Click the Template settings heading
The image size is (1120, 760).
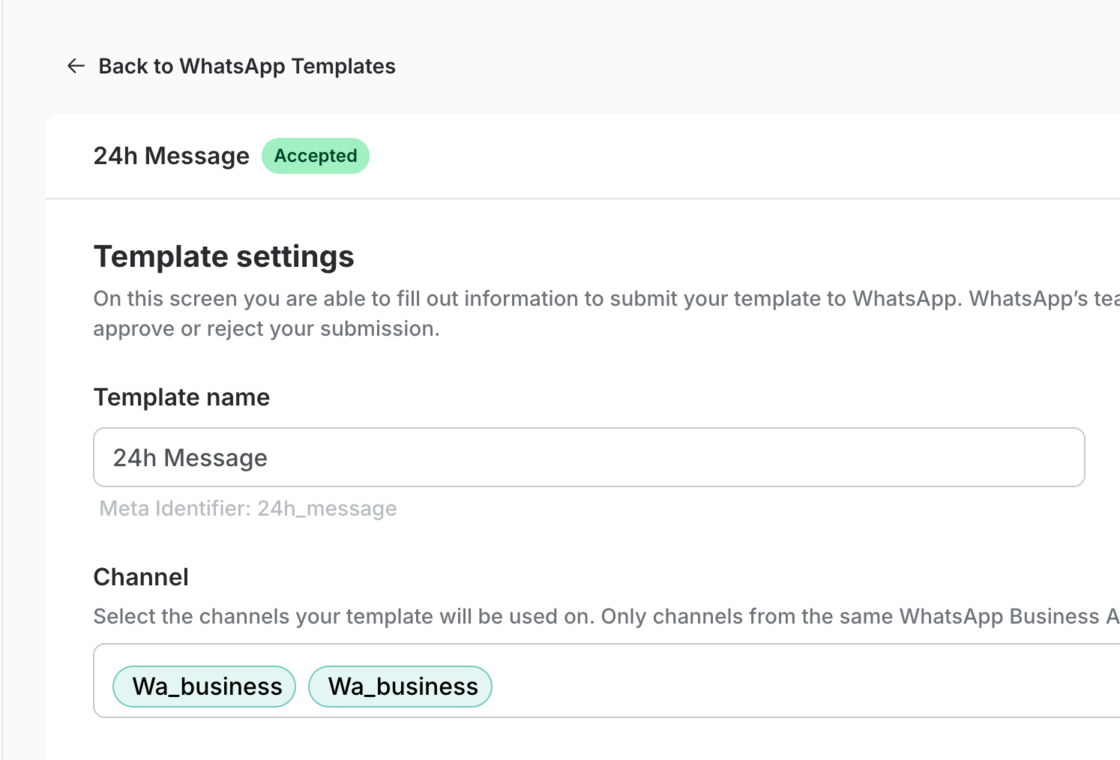tap(224, 256)
